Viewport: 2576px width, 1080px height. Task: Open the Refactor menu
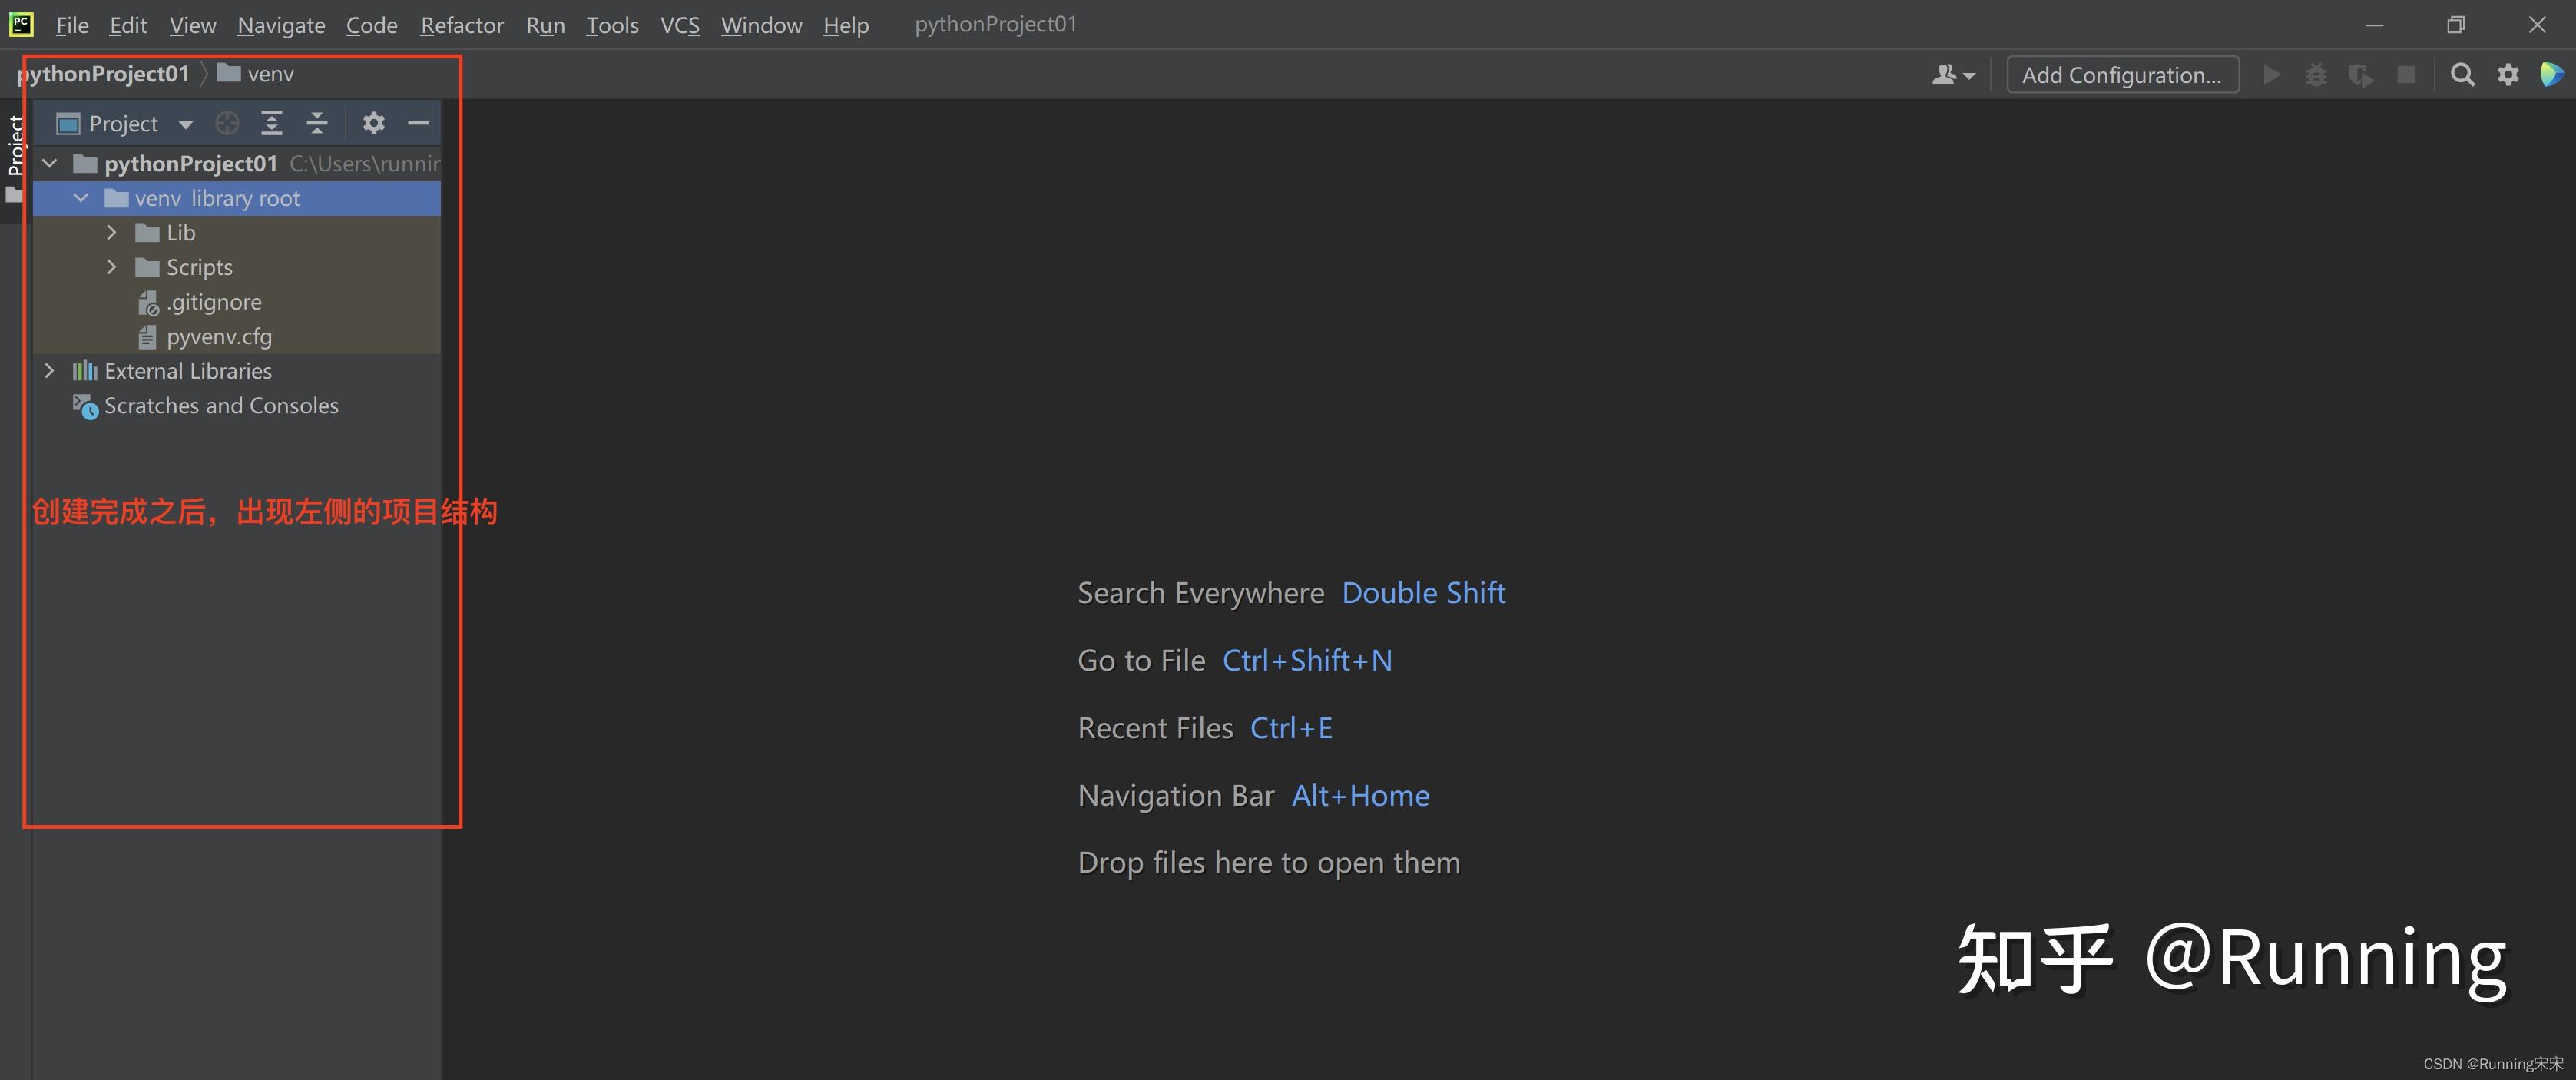click(461, 25)
